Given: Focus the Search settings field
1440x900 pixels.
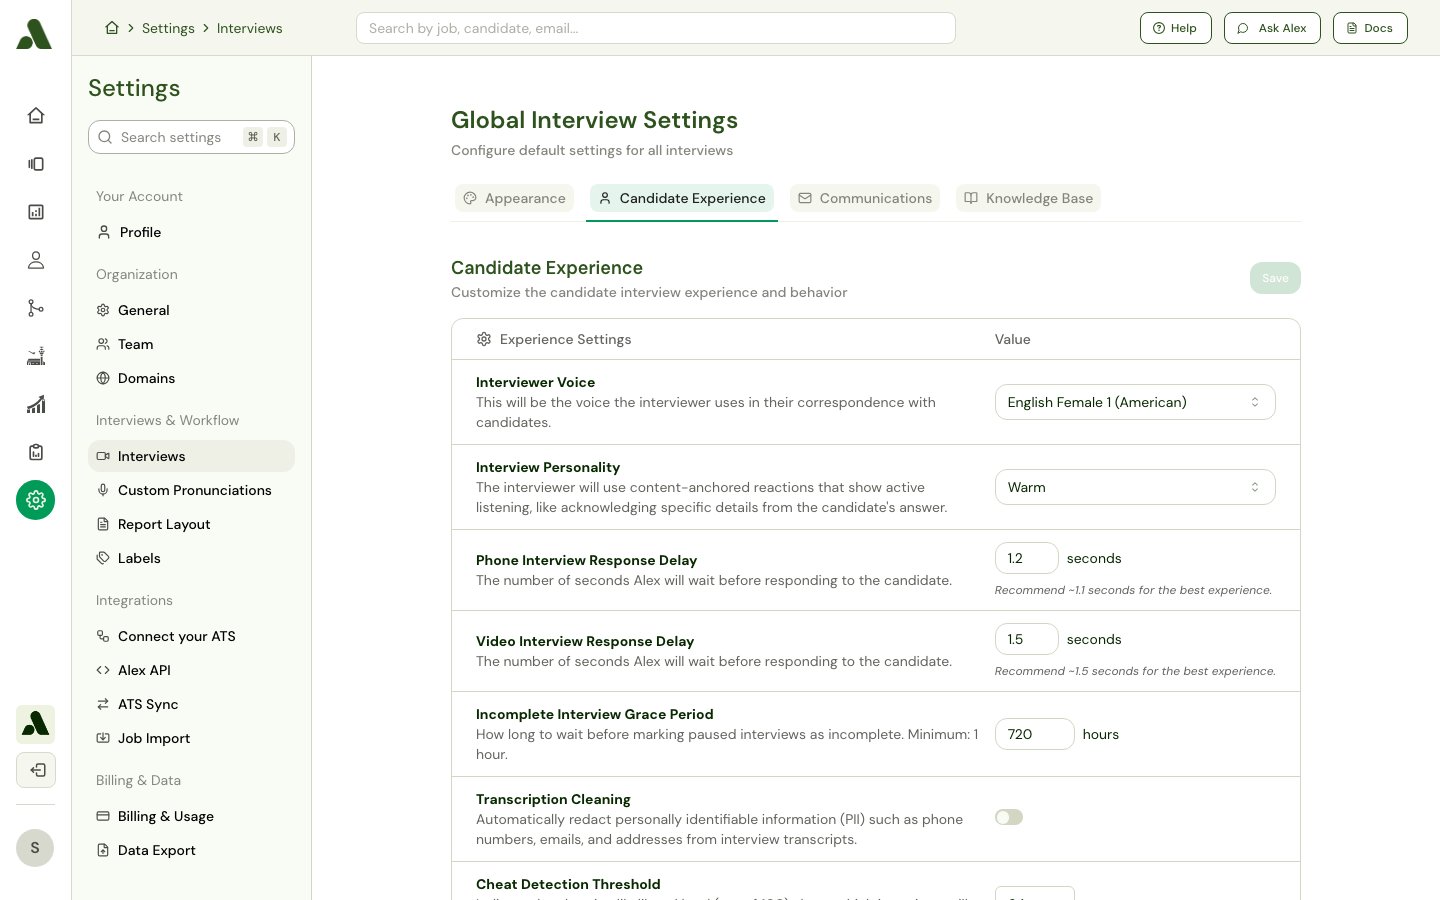Looking at the screenshot, I should 191,137.
